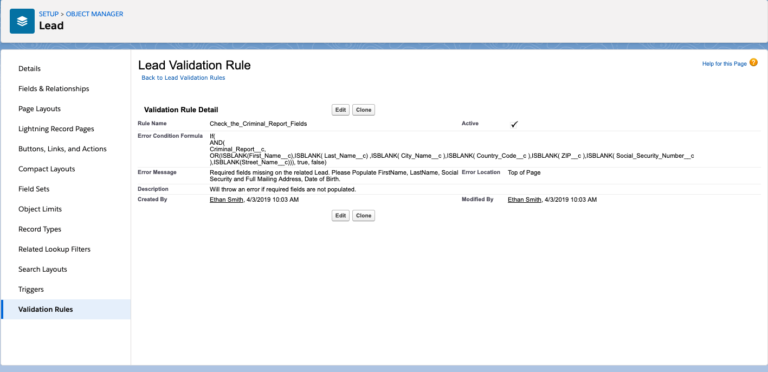Open Ethan Smith link under Created By
768x372 pixels.
[x=226, y=200]
